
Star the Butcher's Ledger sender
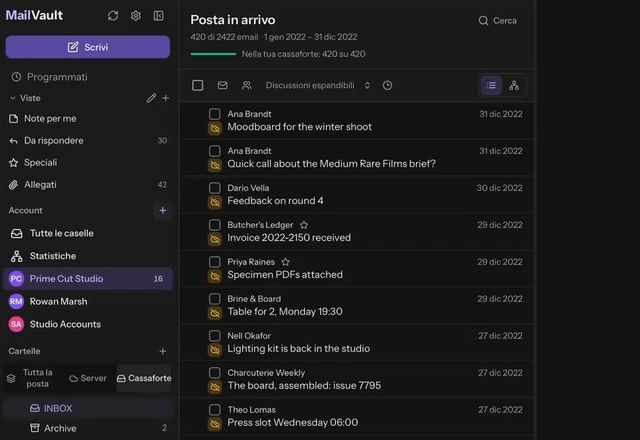click(x=304, y=225)
